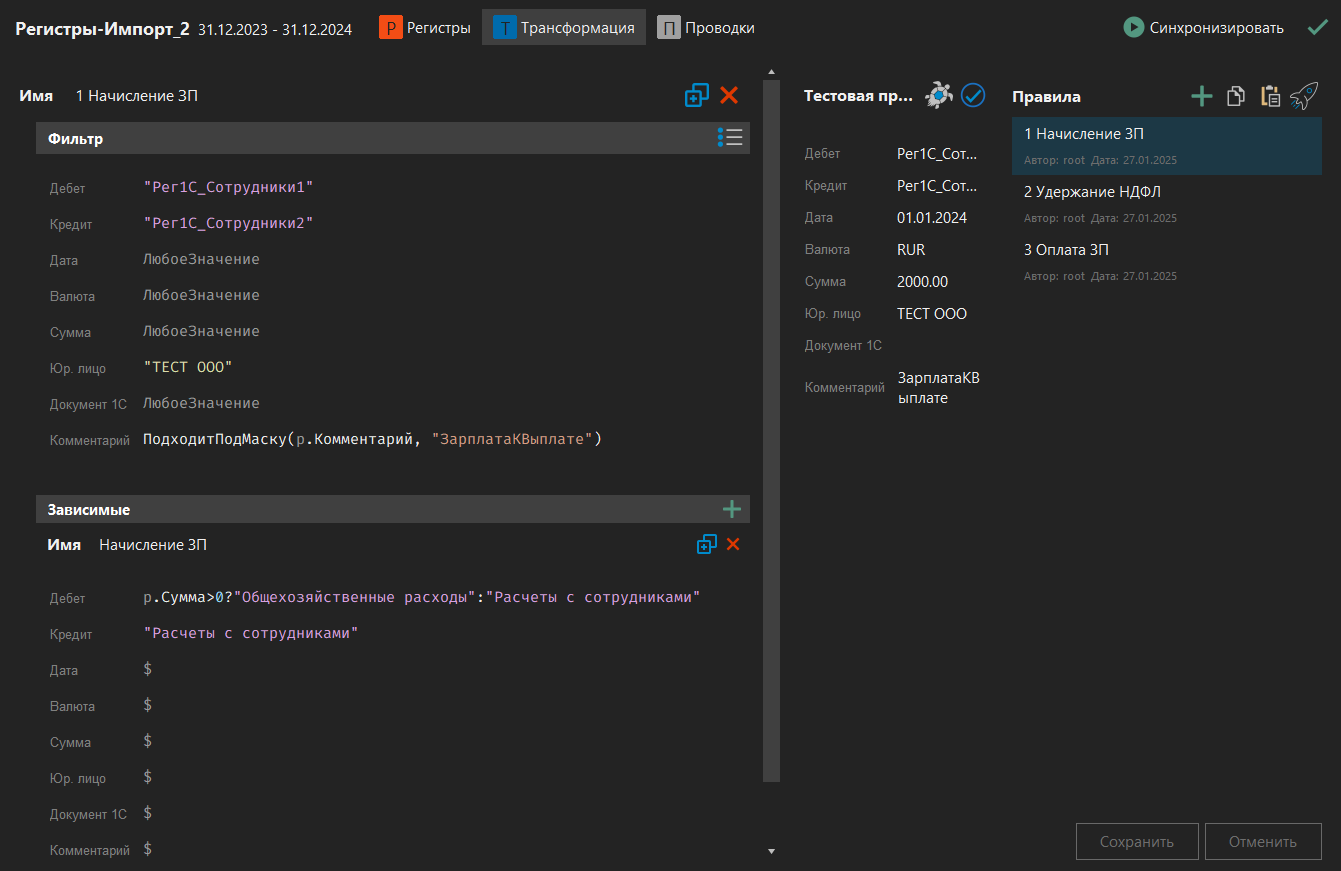This screenshot has width=1341, height=871.
Task: Toggle the blue checkmark beside Тестовая пр...
Action: pyautogui.click(x=972, y=94)
